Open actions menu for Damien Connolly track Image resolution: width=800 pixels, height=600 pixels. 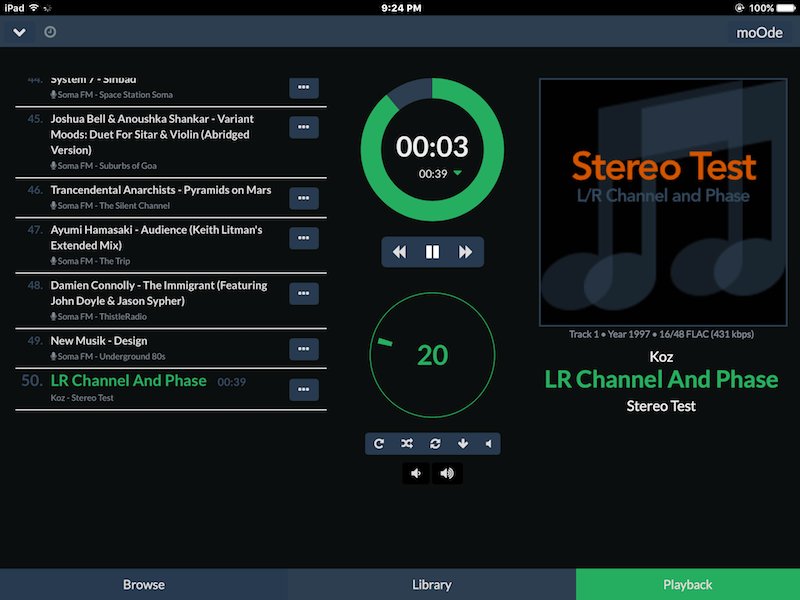(x=304, y=293)
